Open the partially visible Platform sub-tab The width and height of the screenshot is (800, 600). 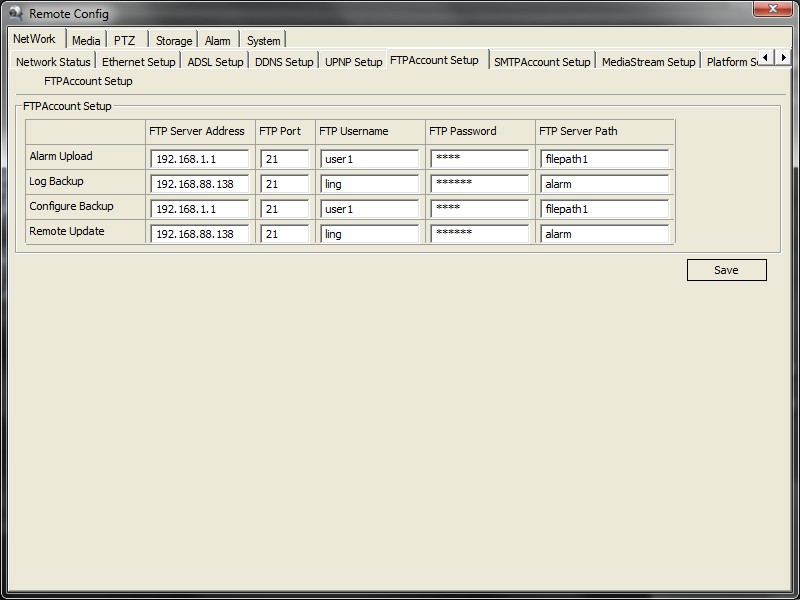pyautogui.click(x=731, y=62)
